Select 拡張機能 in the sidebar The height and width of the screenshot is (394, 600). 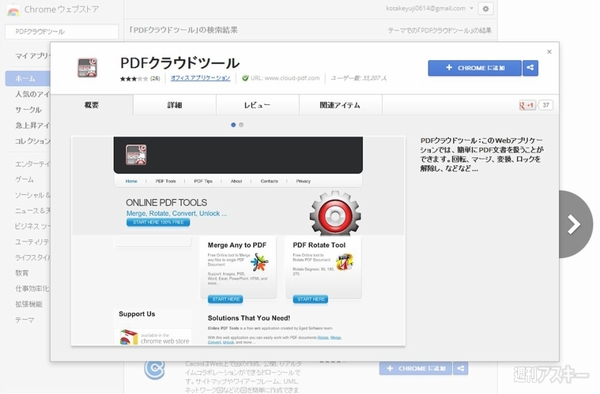[x=29, y=304]
